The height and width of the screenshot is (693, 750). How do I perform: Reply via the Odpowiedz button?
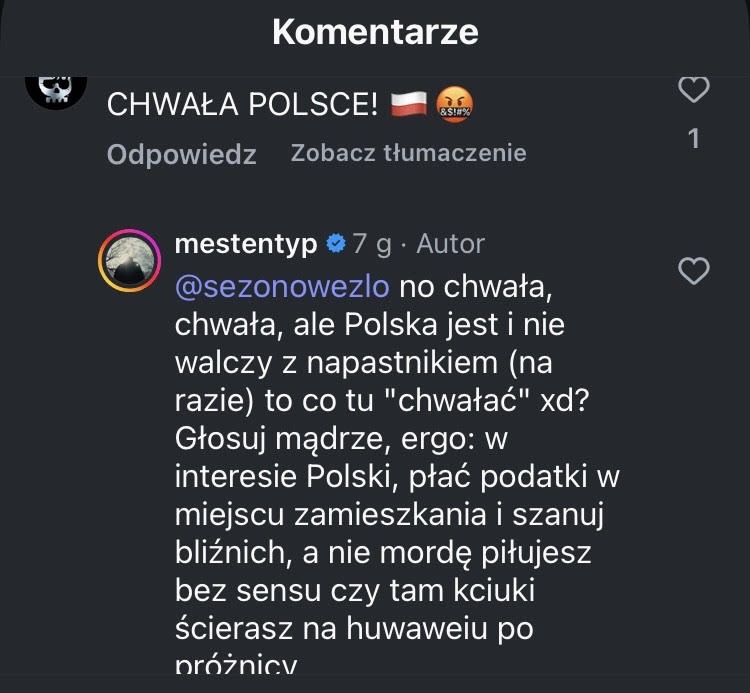pos(181,154)
